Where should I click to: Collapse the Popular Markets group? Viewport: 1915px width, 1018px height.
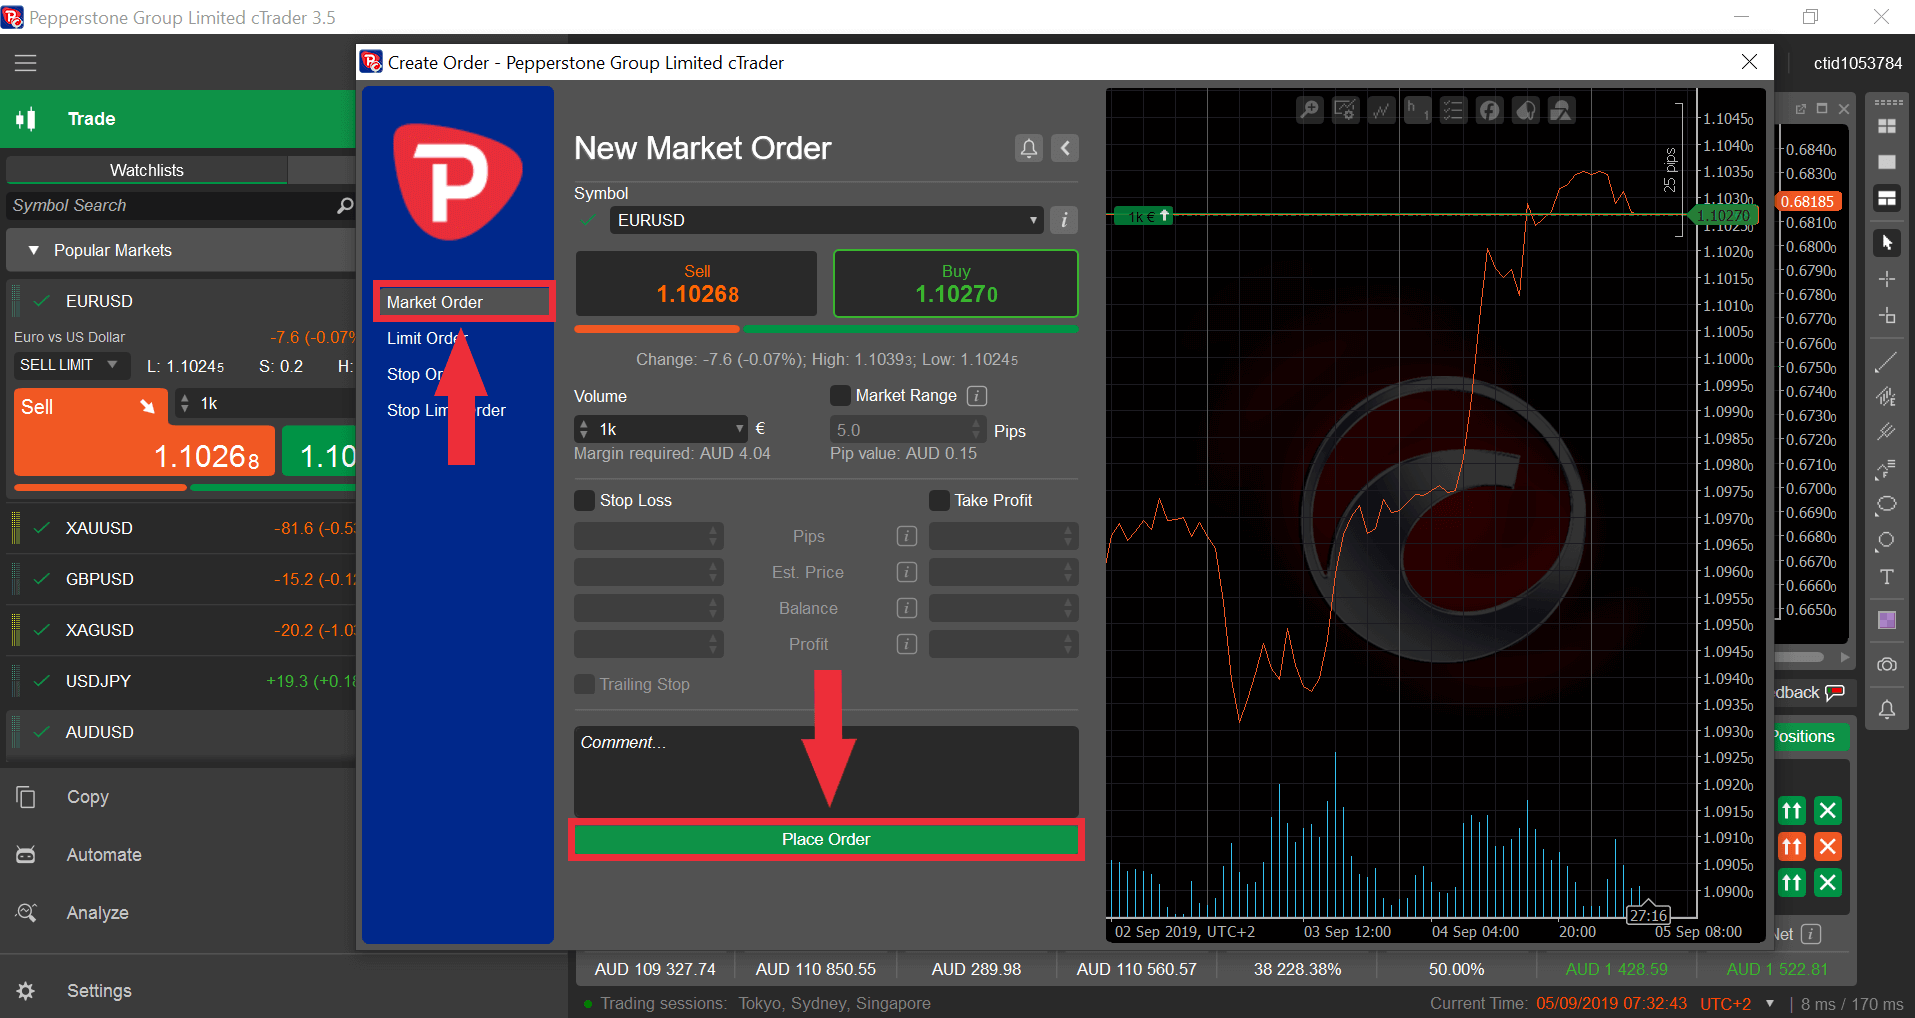[x=34, y=250]
